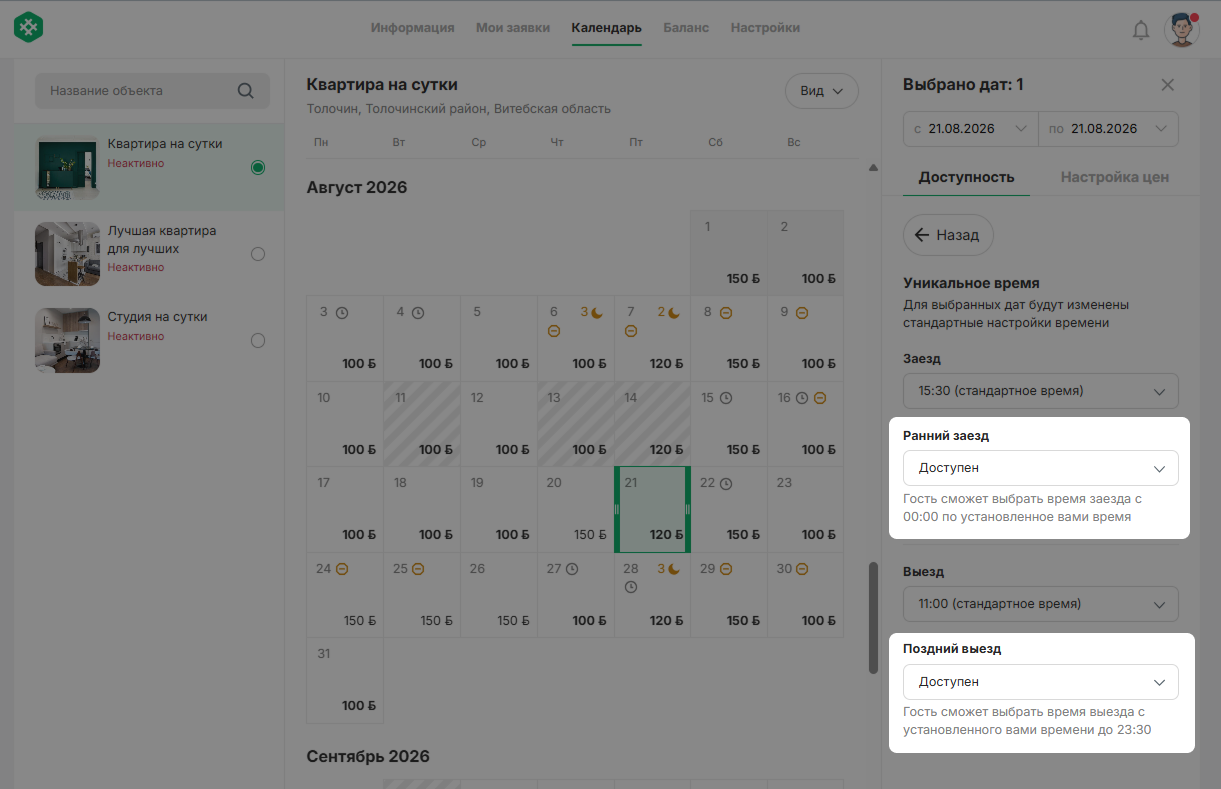1221x789 pixels.
Task: Switch to Настройка цен tab
Action: point(1115,177)
